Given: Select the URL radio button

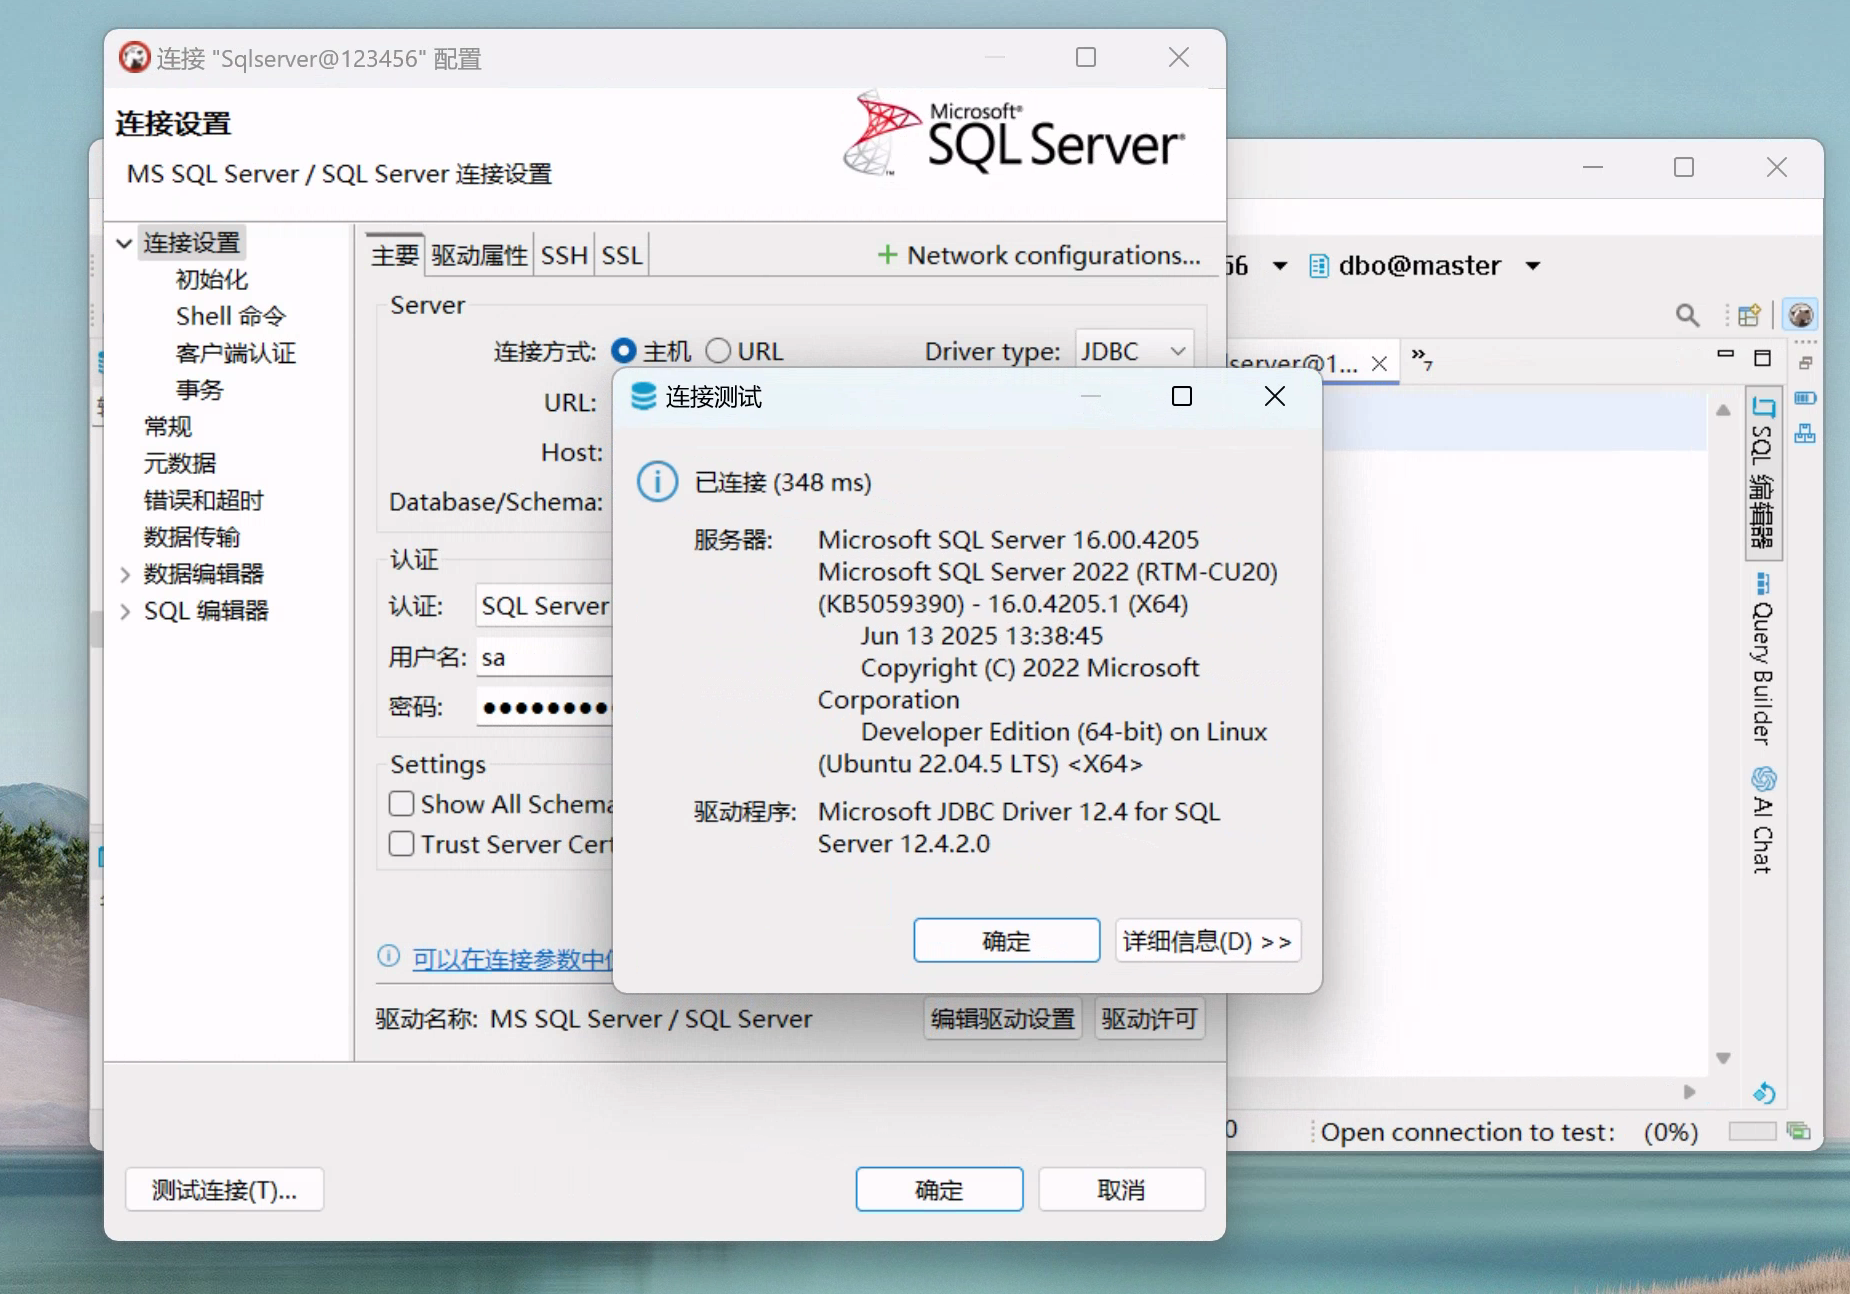Looking at the screenshot, I should pos(718,351).
